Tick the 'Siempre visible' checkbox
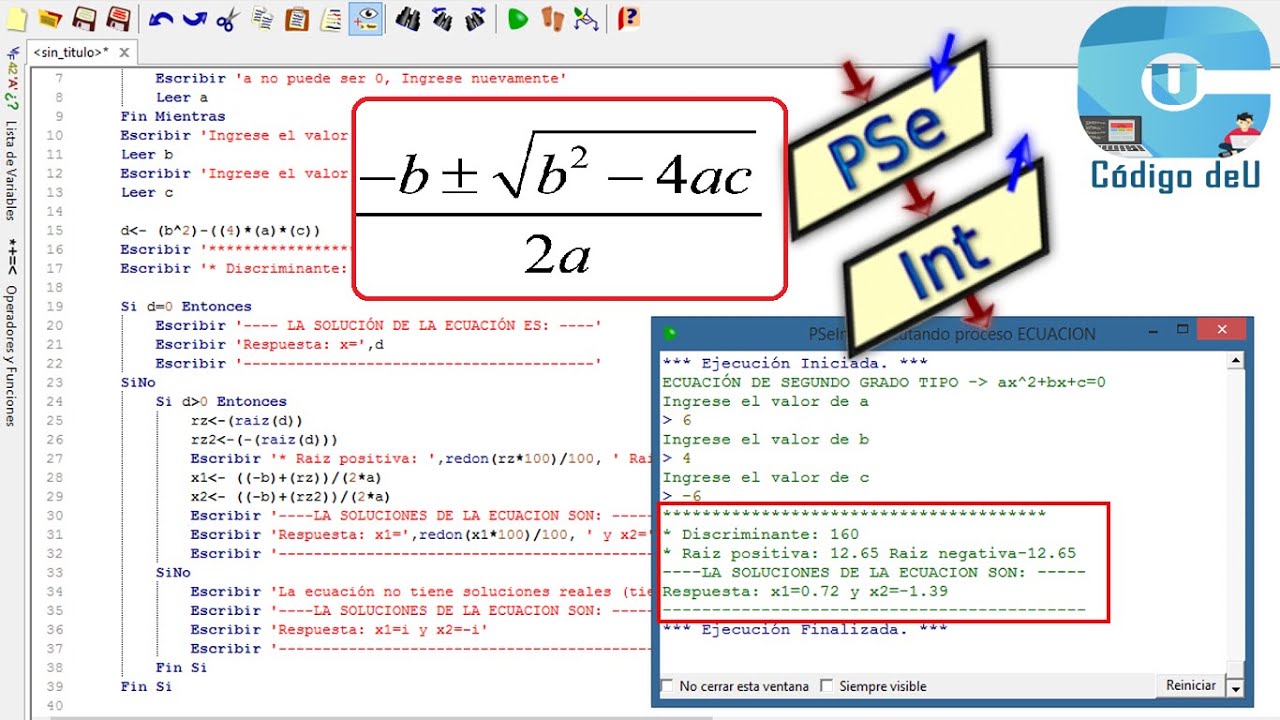 827,687
